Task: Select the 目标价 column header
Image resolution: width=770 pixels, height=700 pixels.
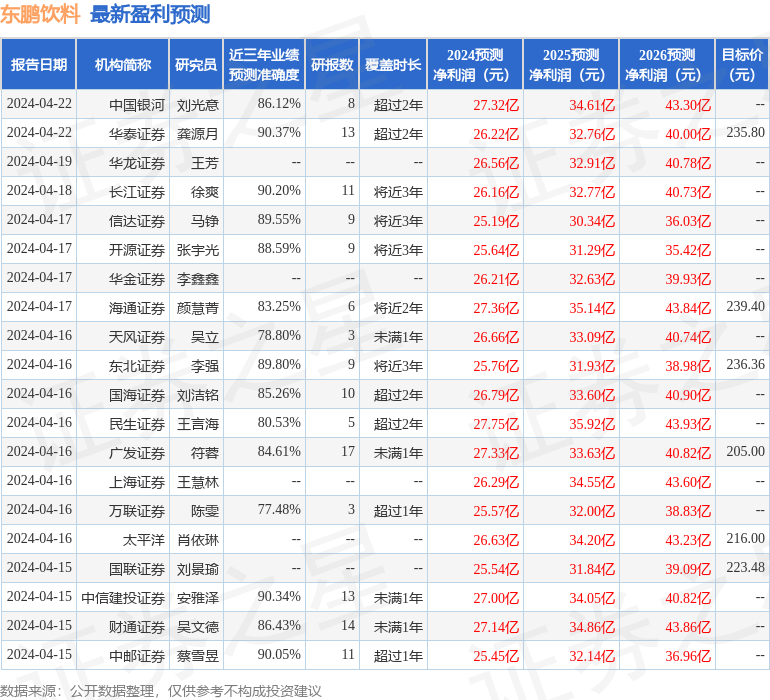Action: (x=742, y=64)
